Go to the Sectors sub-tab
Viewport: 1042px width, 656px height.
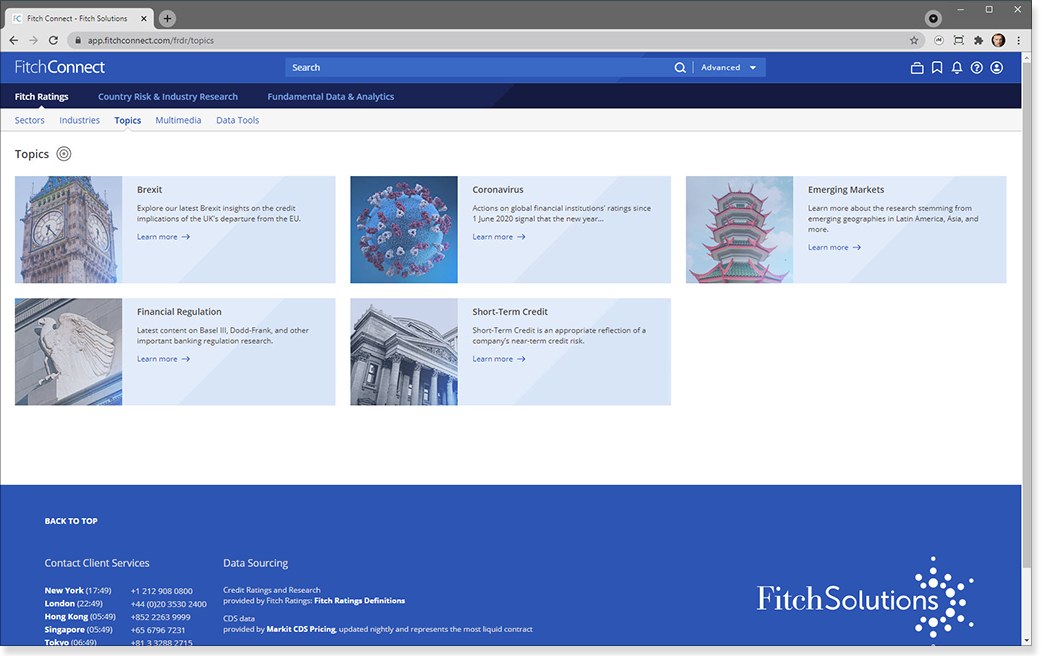click(x=29, y=120)
